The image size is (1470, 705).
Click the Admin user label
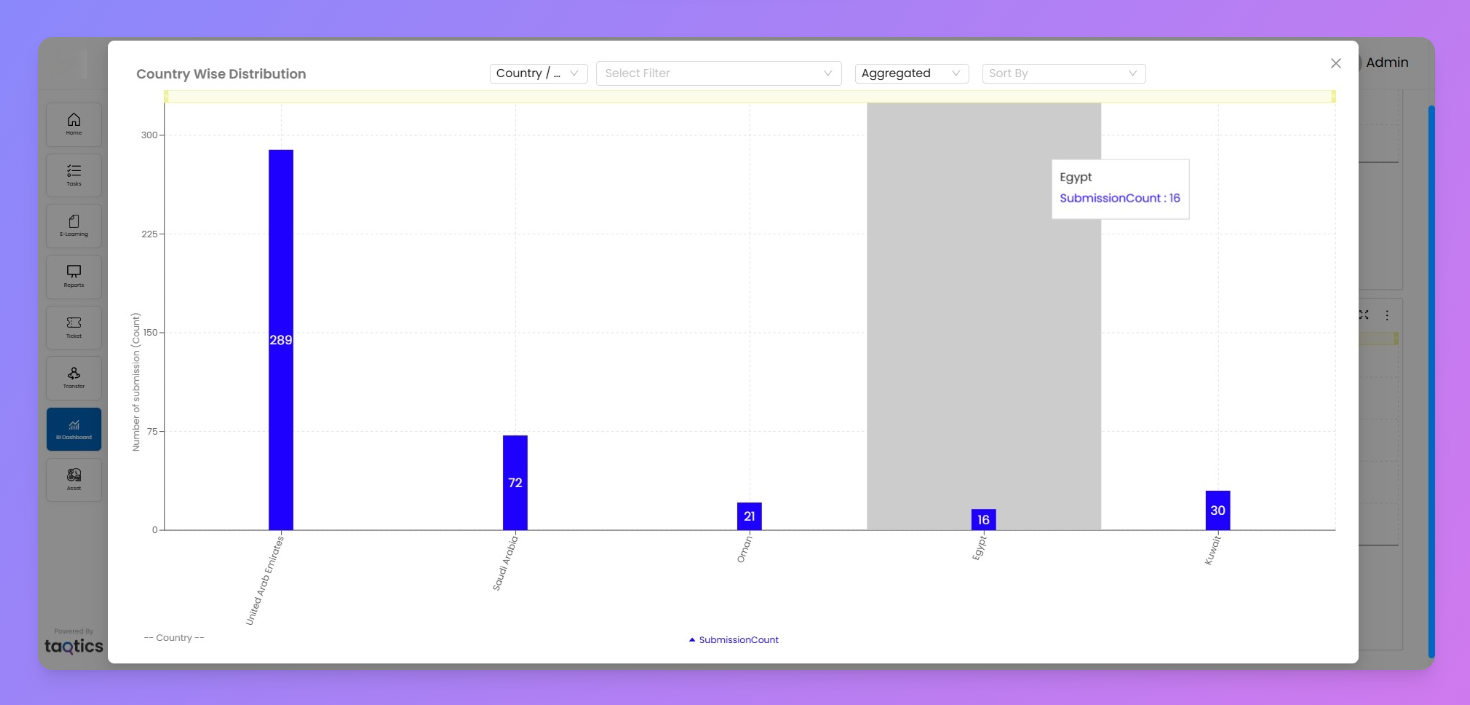click(1387, 62)
